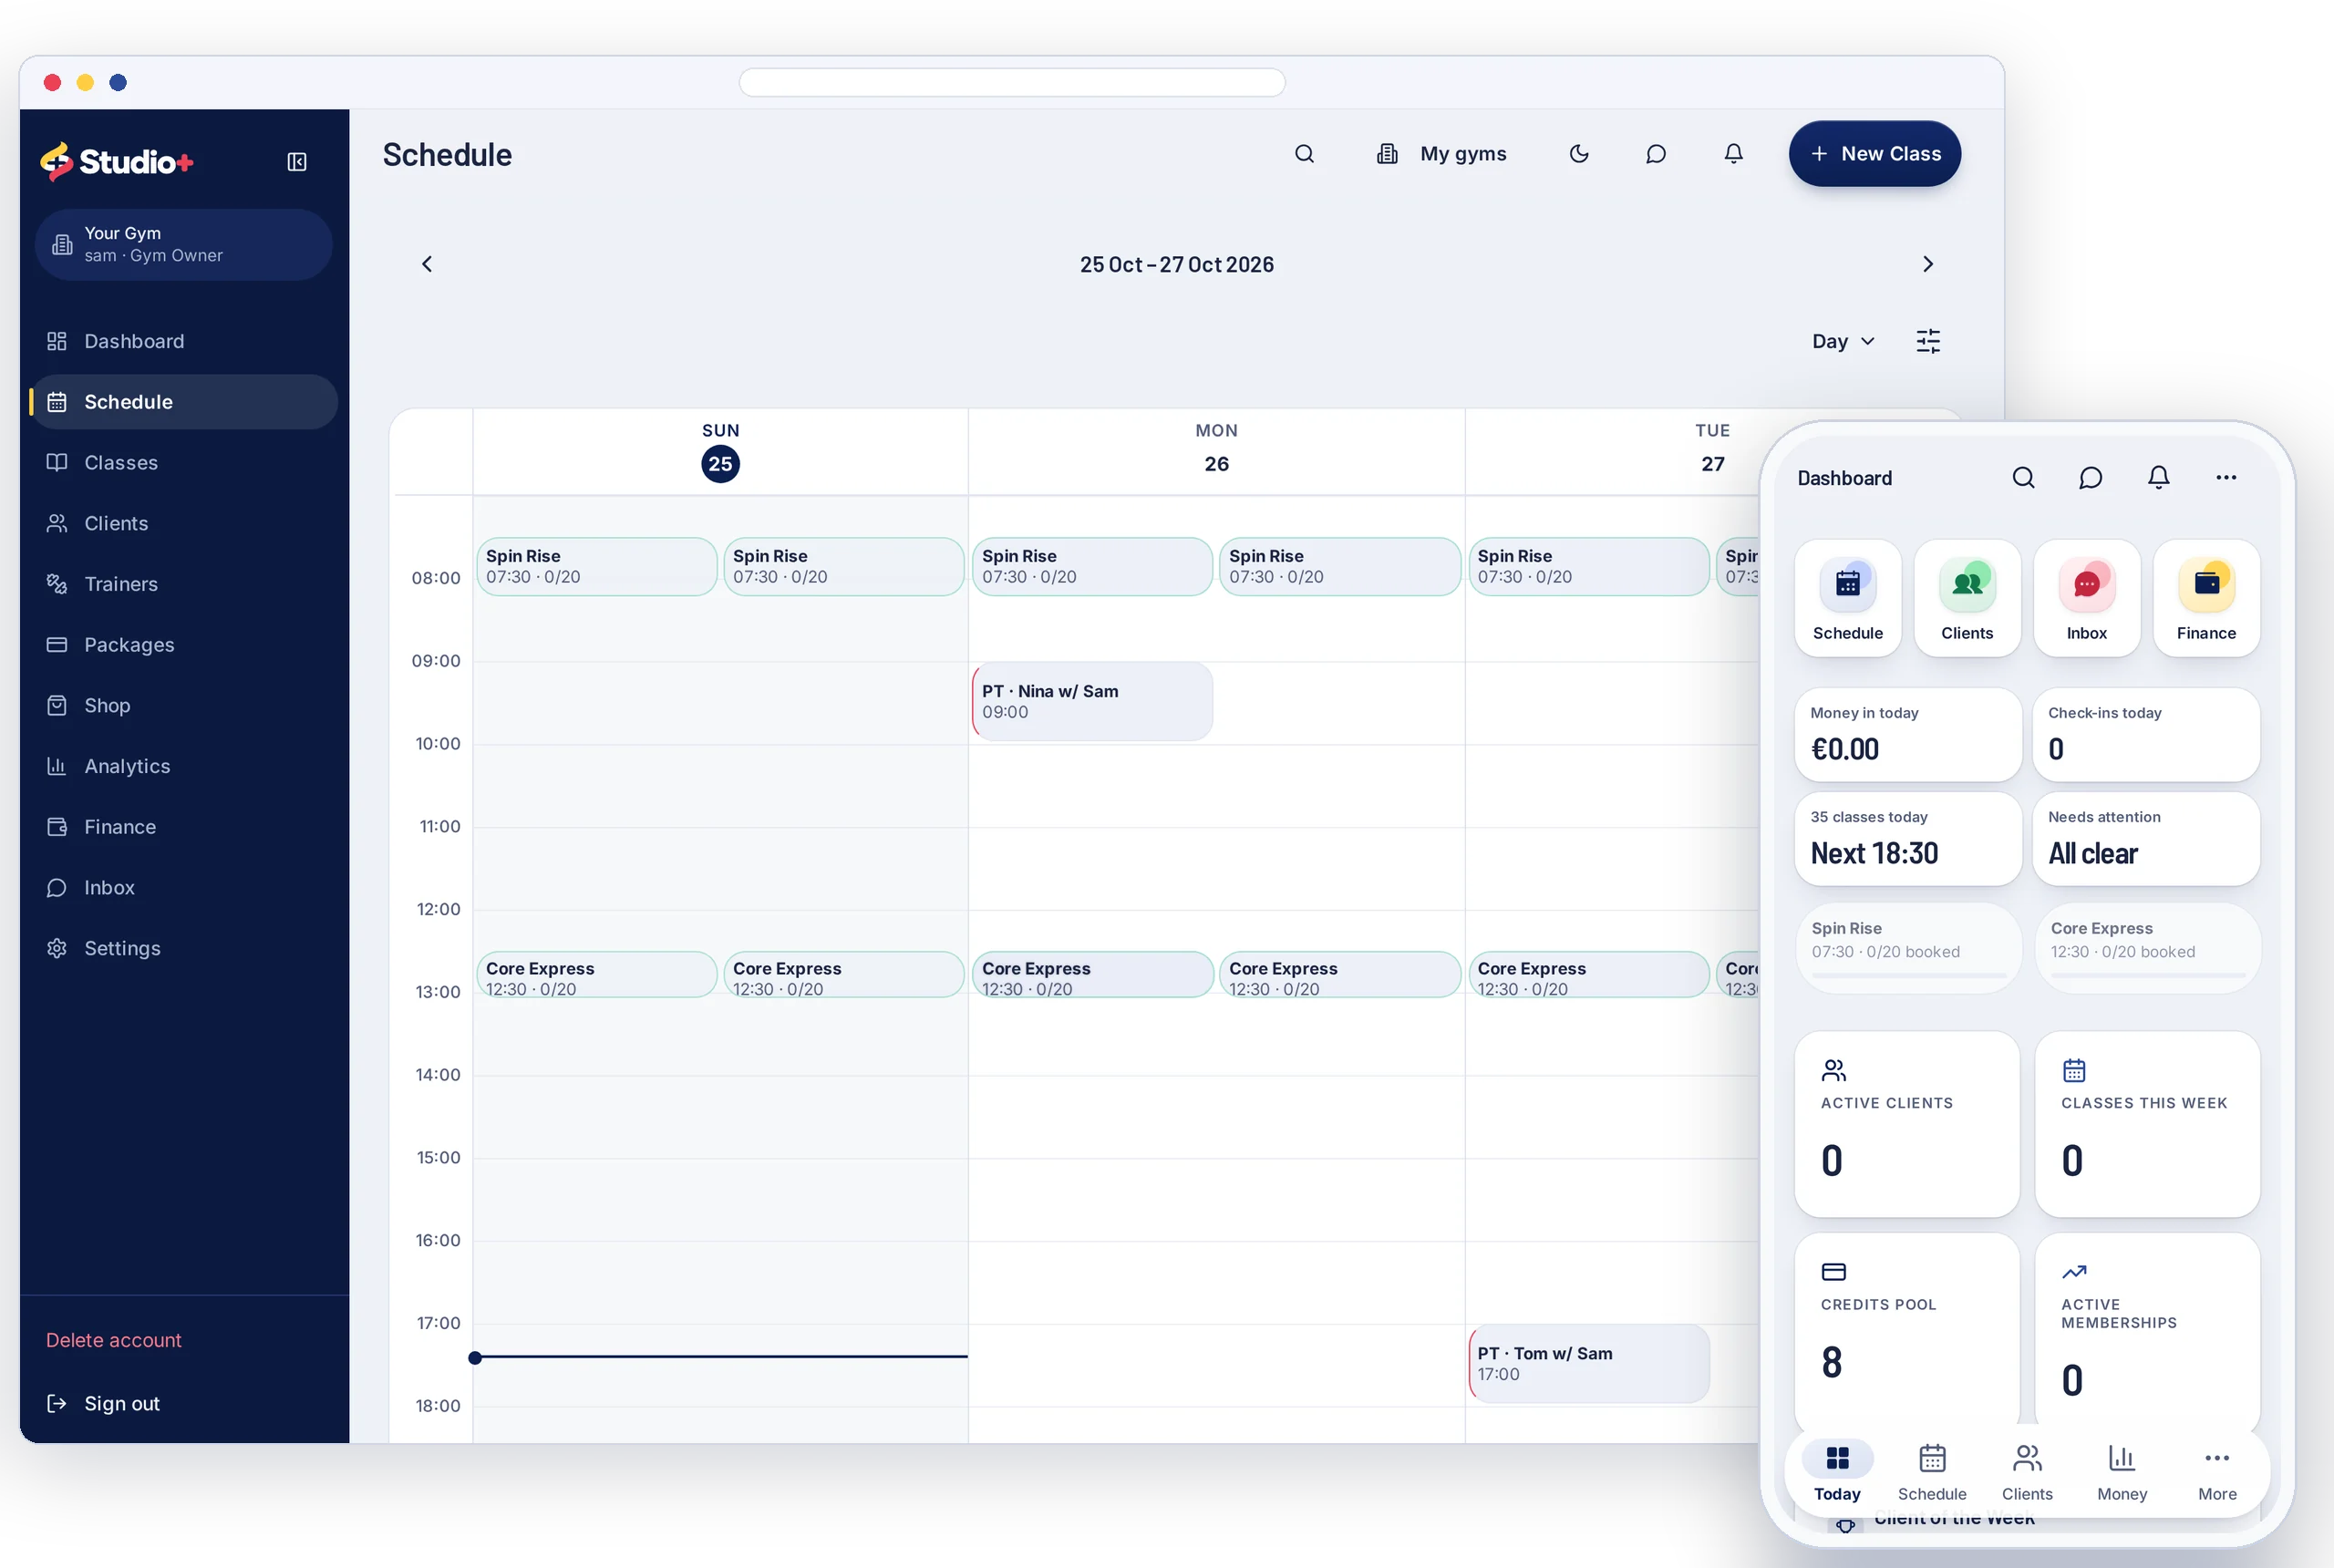Open Shop in the sidebar
The width and height of the screenshot is (2334, 1568).
[184, 706]
